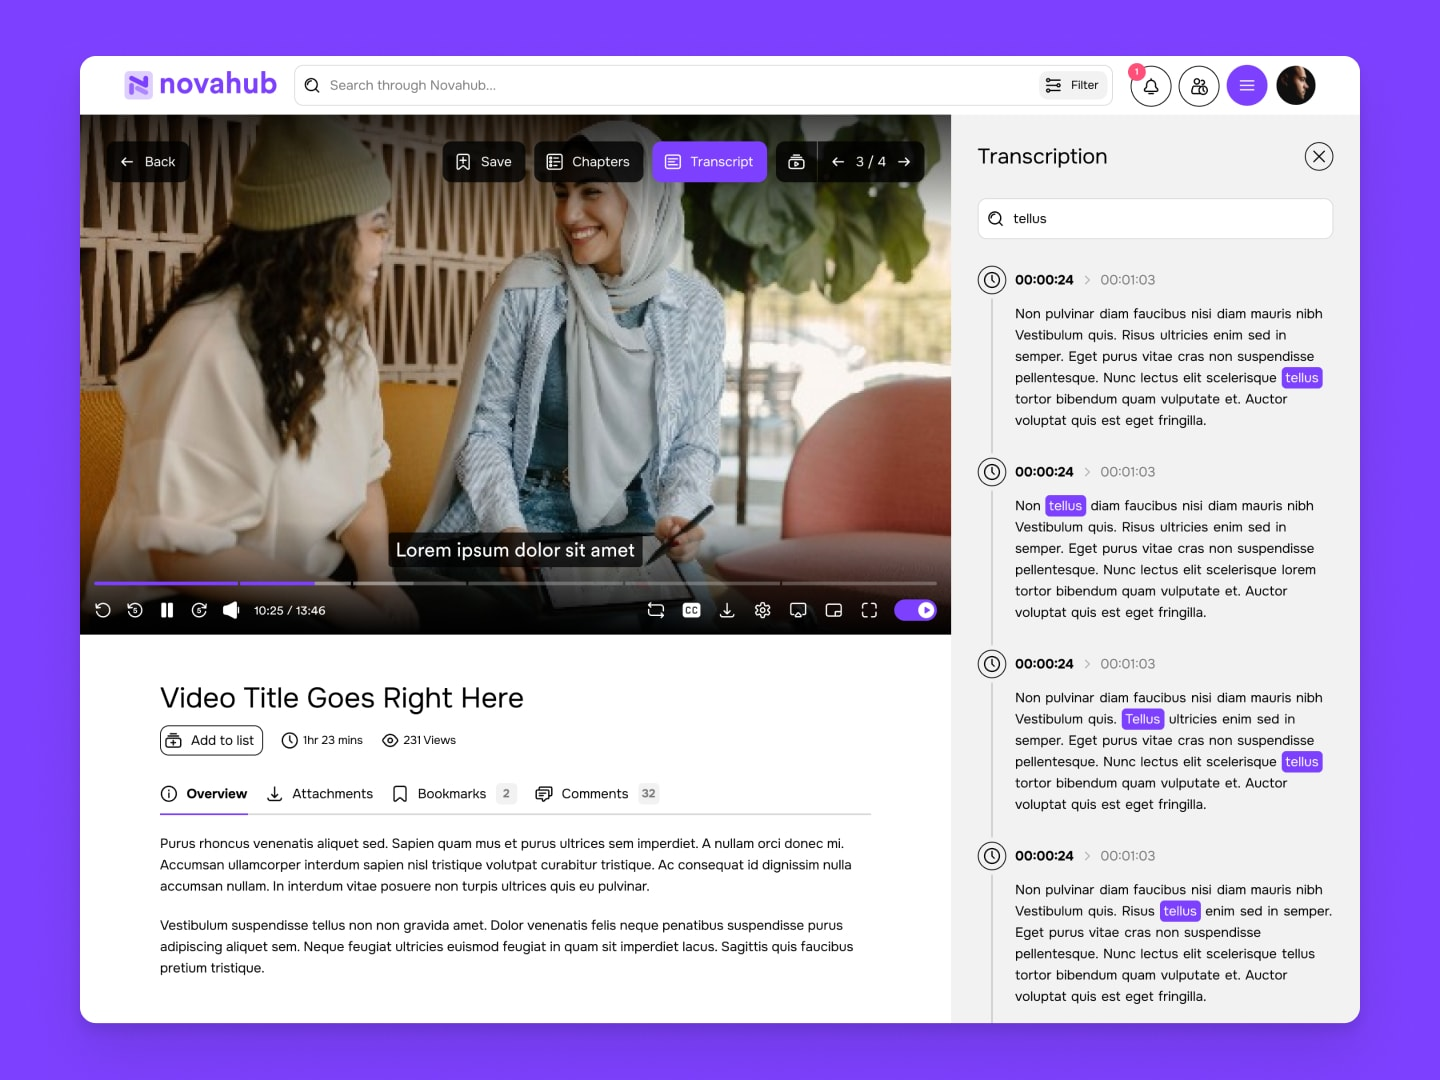Toggle the autoplay switch

915,610
